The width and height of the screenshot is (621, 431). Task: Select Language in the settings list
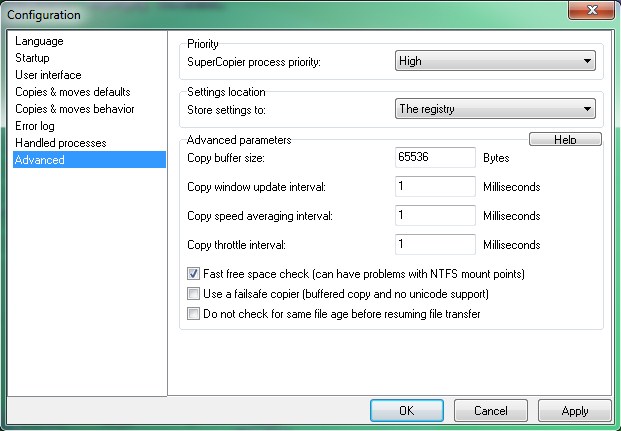pos(40,41)
